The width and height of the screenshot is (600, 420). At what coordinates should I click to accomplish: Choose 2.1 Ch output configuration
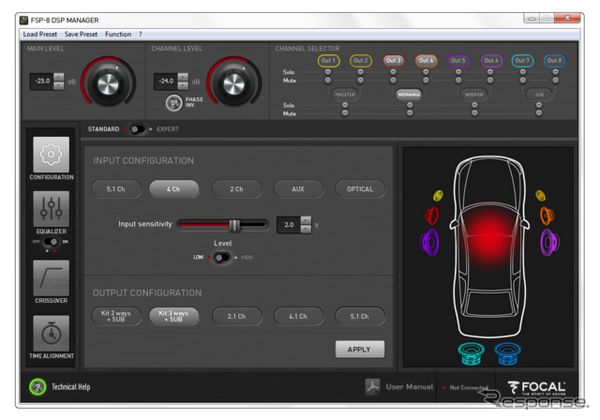pos(237,316)
